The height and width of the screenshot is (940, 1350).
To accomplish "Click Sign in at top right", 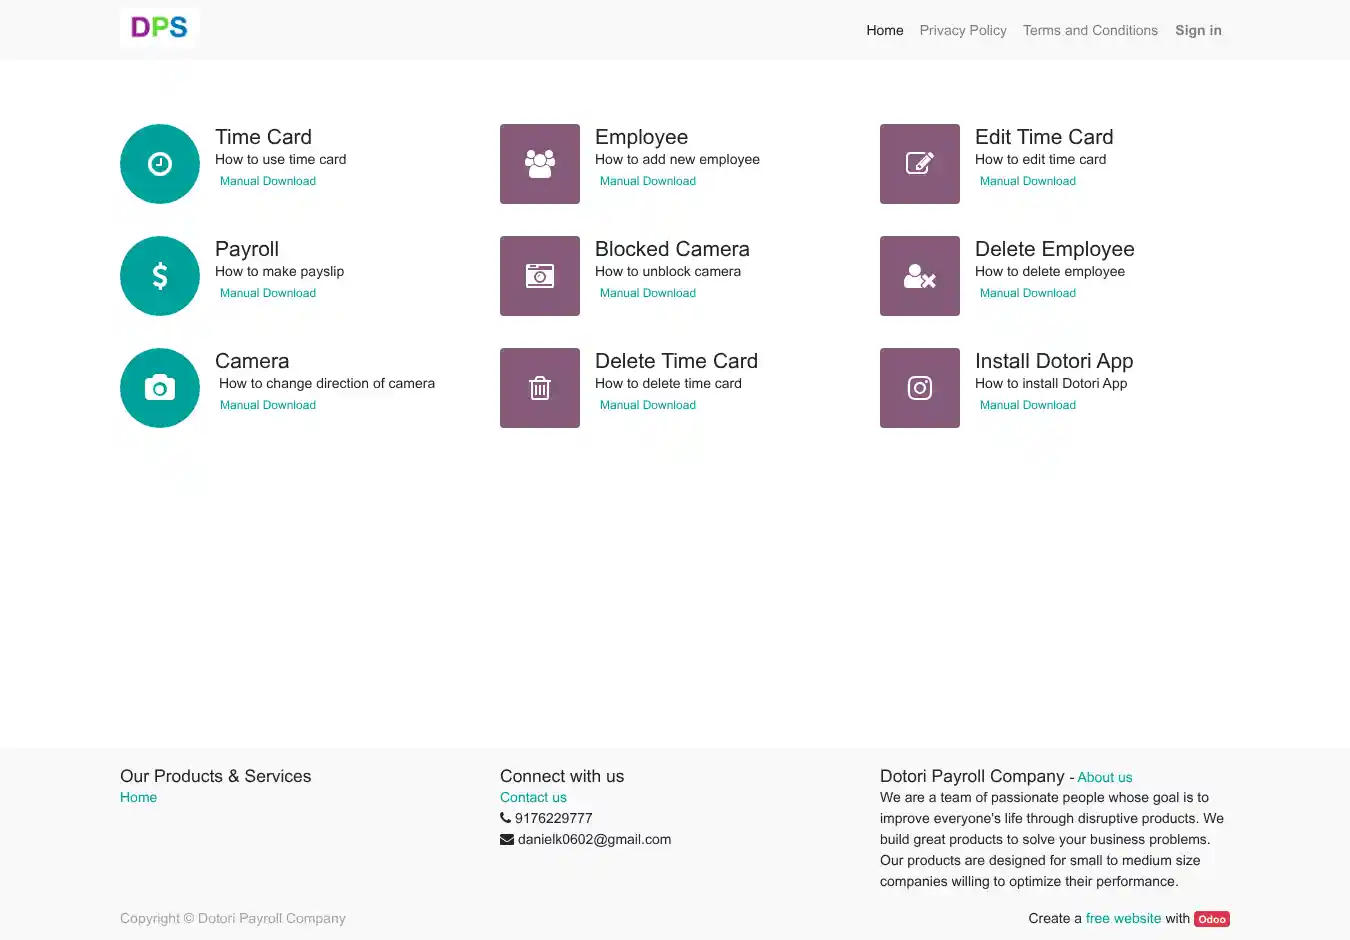I will click(1198, 30).
